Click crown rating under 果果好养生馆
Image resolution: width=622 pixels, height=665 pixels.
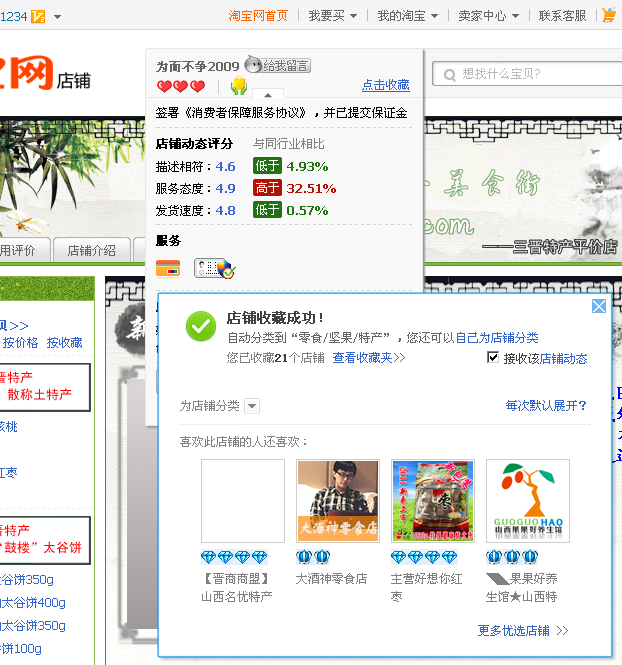512,557
